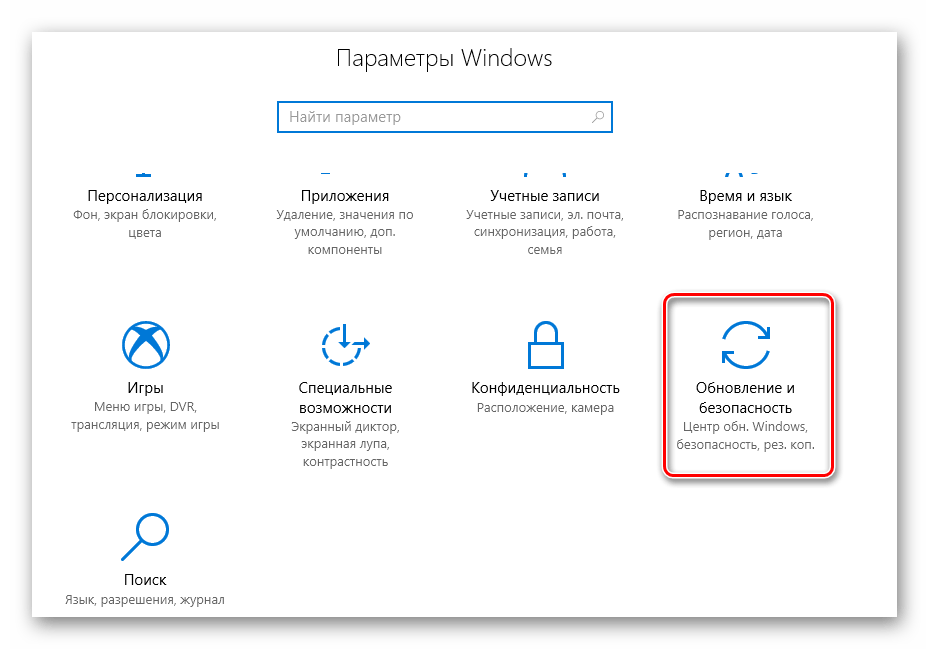Open Приложения settings category
929x649 pixels.
[345, 196]
